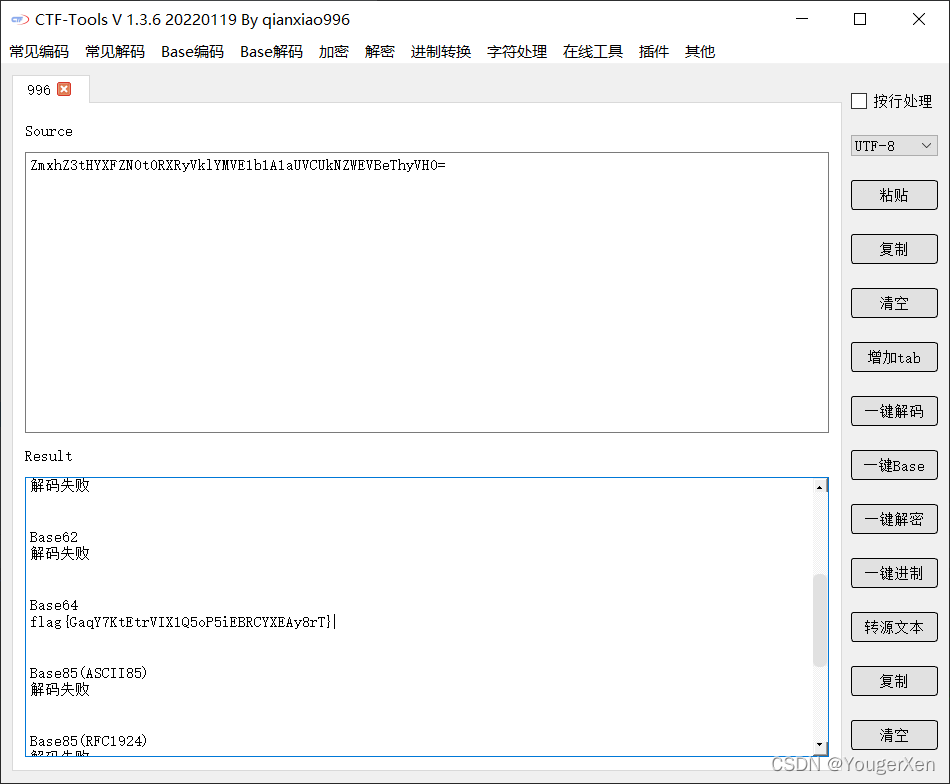
Task: Open the Base解码 menu
Action: point(271,51)
